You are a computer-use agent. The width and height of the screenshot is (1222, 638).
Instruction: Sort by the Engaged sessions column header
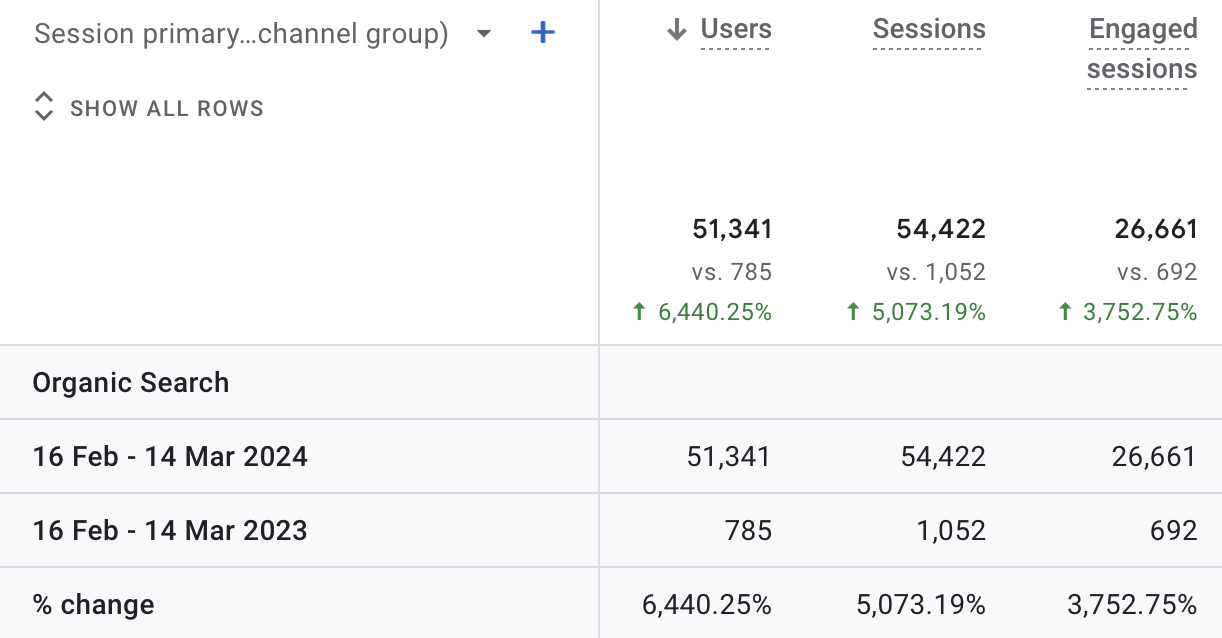point(1142,49)
